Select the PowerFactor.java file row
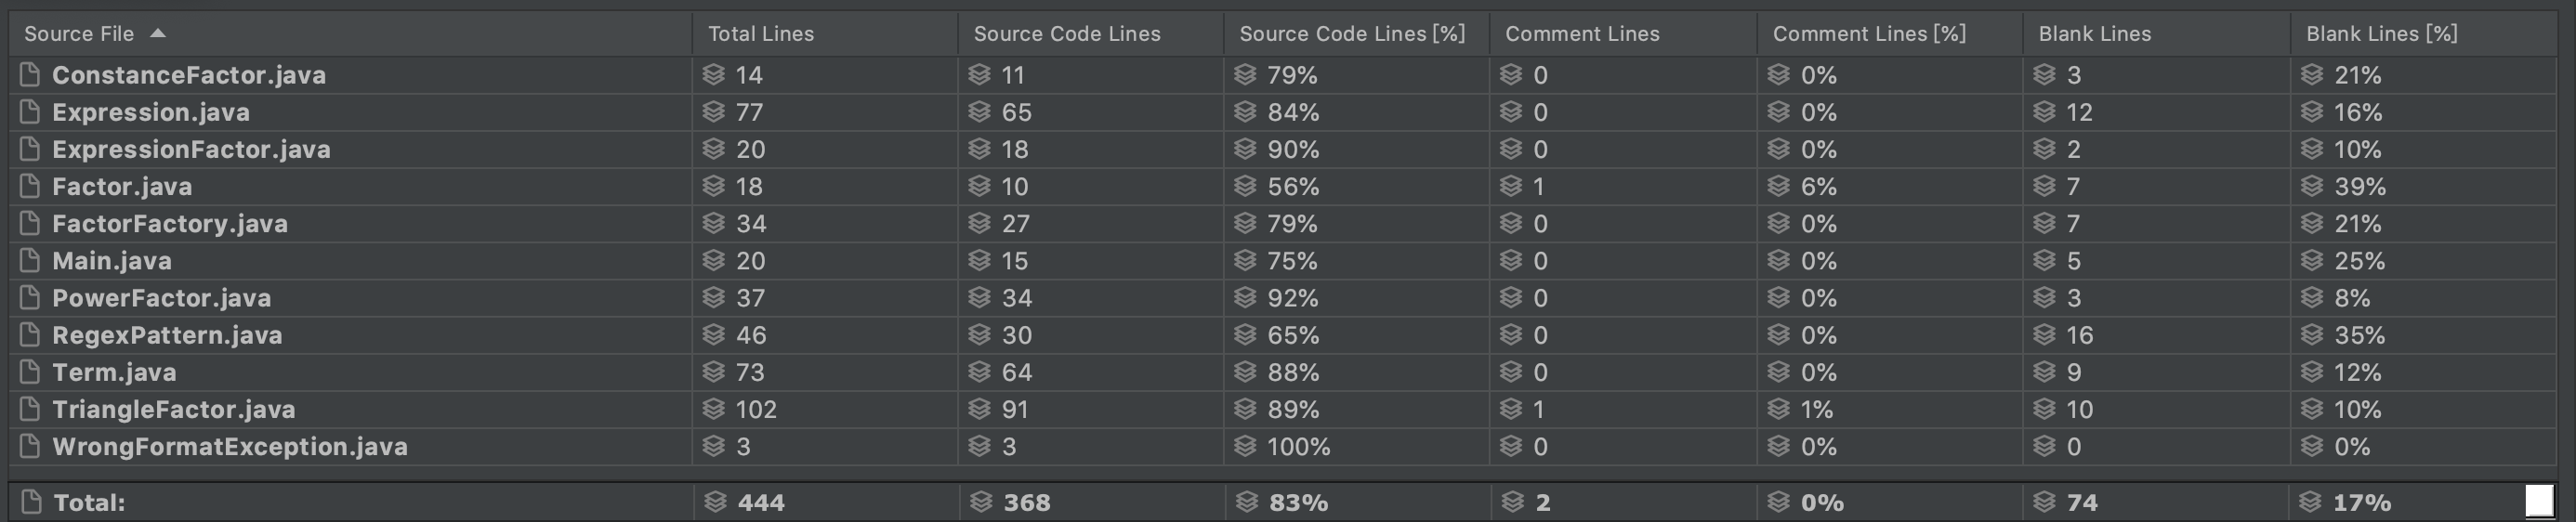The width and height of the screenshot is (2576, 522). (161, 298)
